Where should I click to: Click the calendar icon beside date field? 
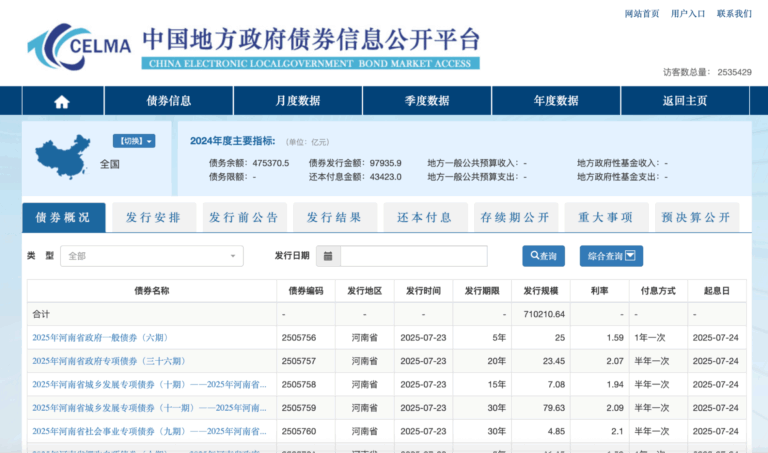[328, 256]
